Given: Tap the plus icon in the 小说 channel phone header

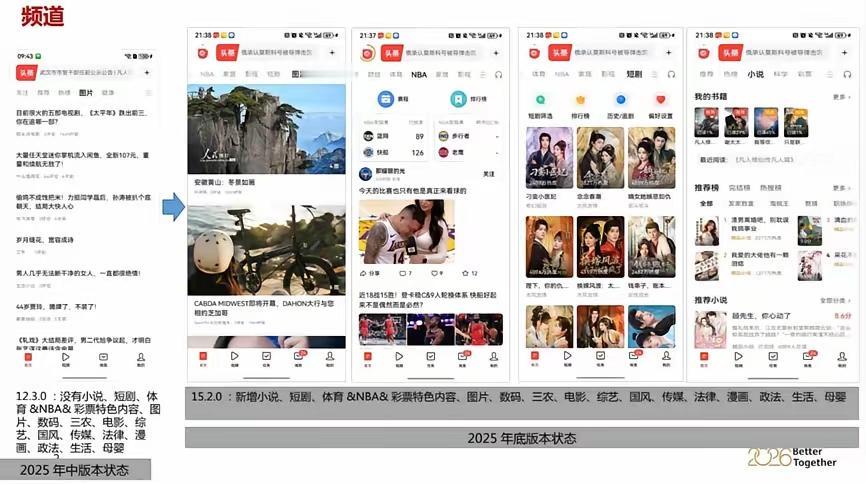Looking at the screenshot, I should (x=844, y=52).
